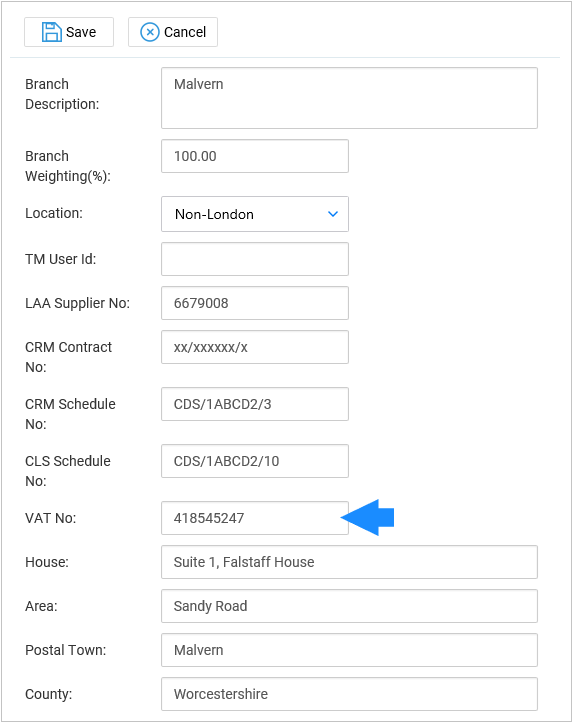Viewport: 574px width, 724px height.
Task: Edit the Branch Weighting 100.00 field
Action: point(255,156)
